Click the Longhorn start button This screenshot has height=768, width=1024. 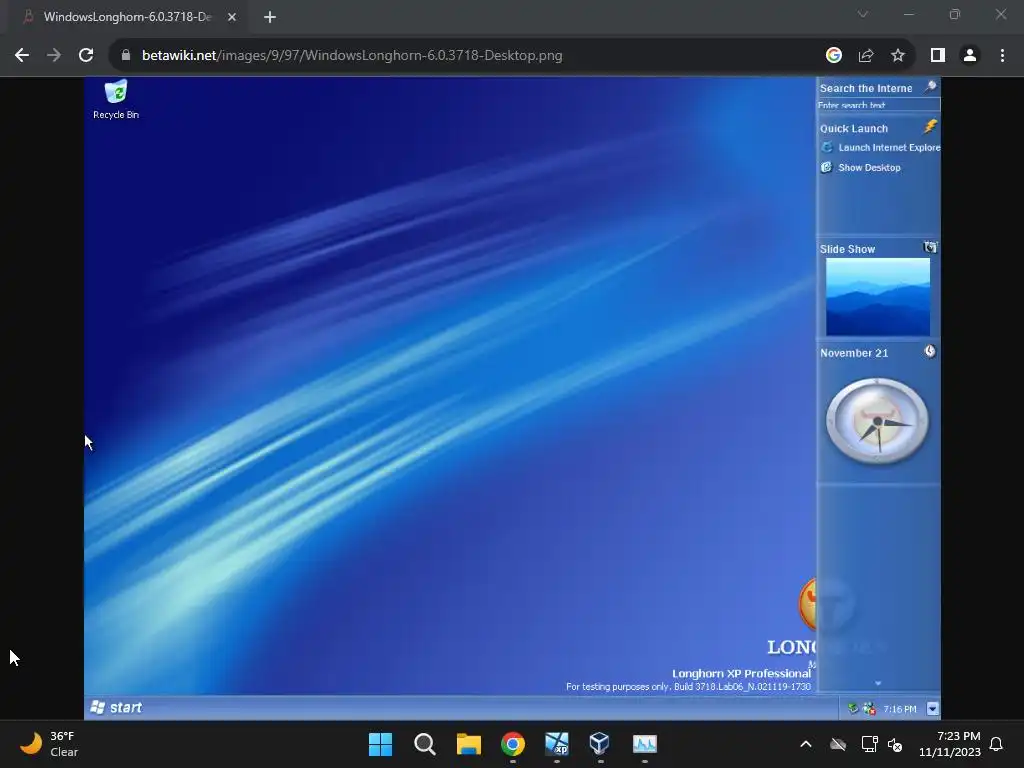(x=116, y=707)
